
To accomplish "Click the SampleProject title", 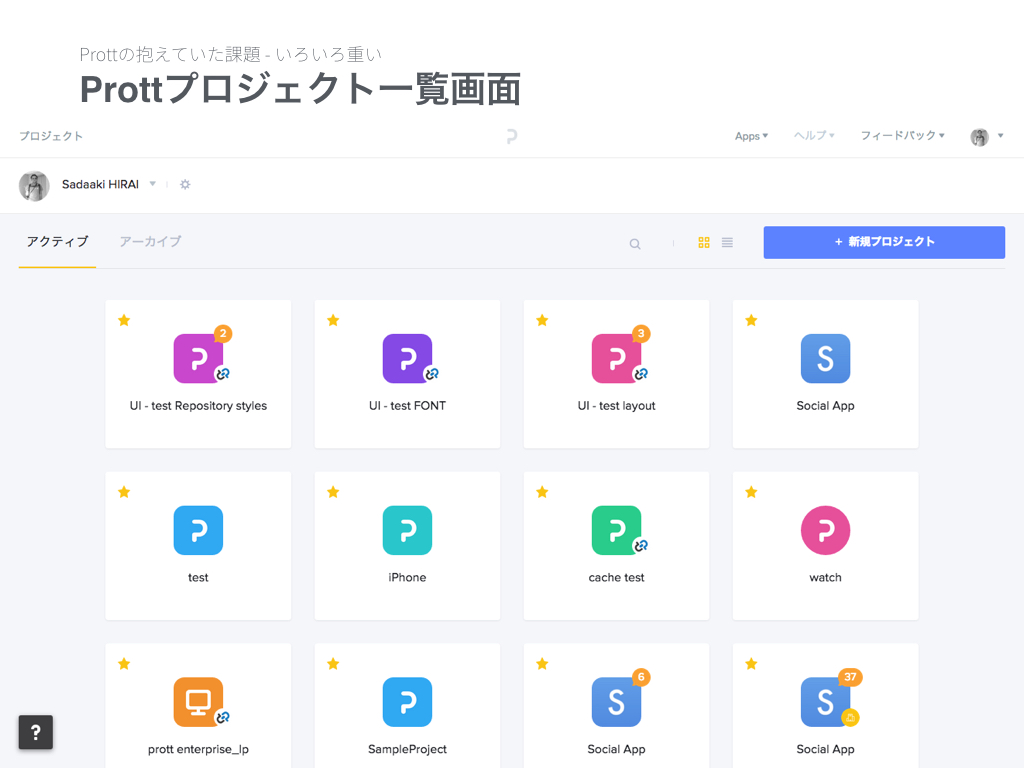I will point(407,749).
